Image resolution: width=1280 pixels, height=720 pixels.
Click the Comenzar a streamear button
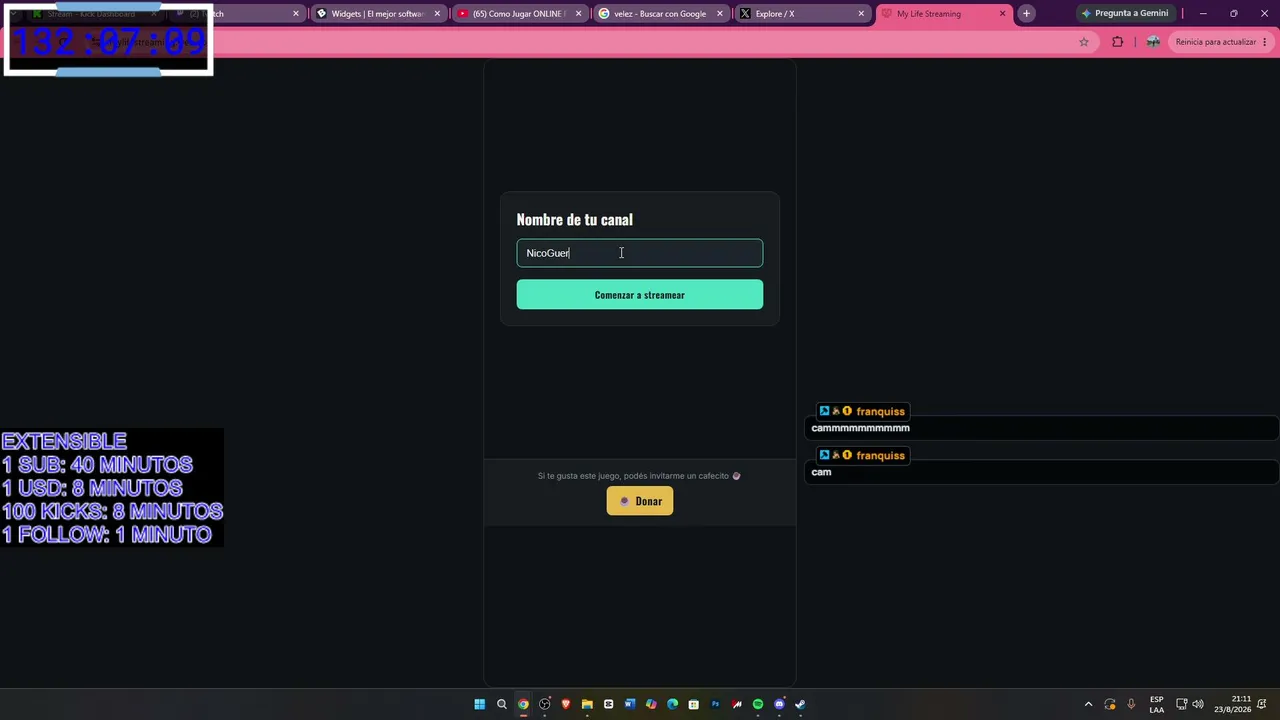[x=639, y=294]
